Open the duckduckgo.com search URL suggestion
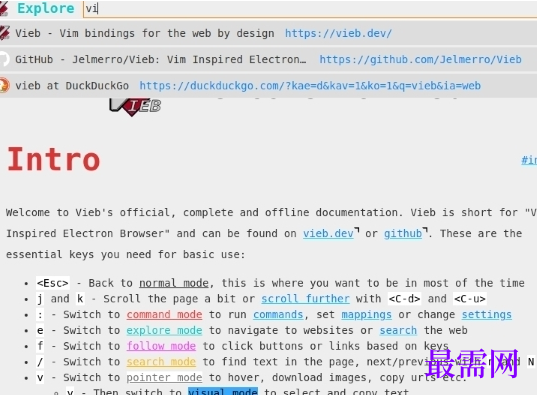This screenshot has height=395, width=537. pyautogui.click(x=310, y=86)
